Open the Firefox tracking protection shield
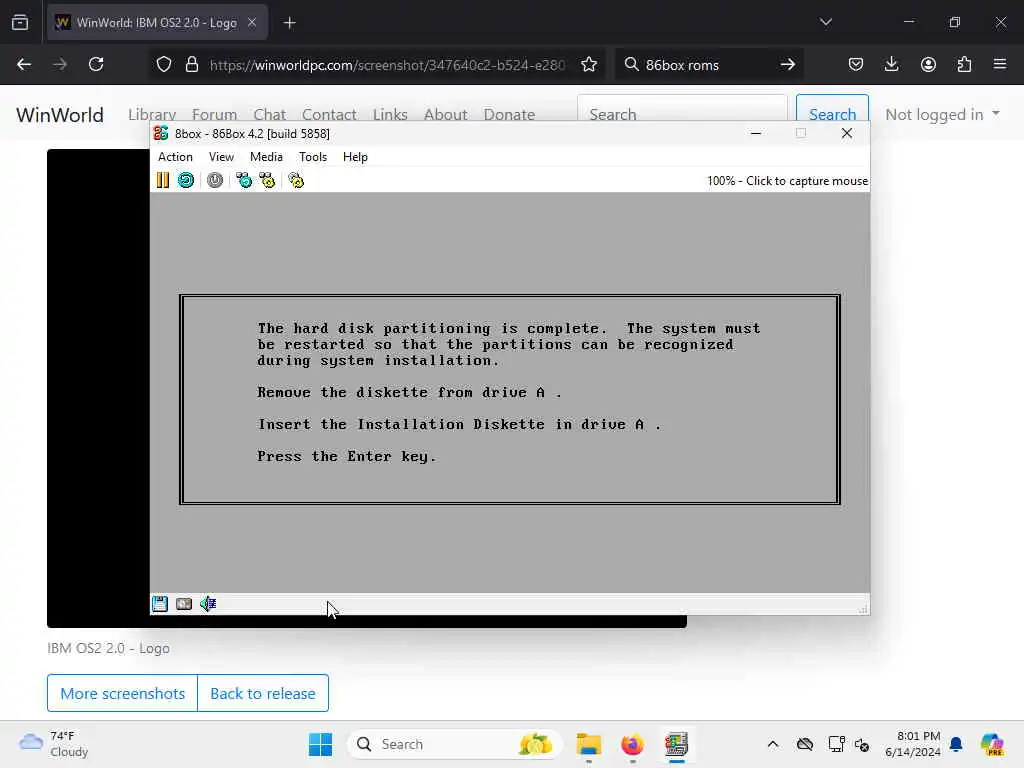The image size is (1024, 768). pos(164,65)
